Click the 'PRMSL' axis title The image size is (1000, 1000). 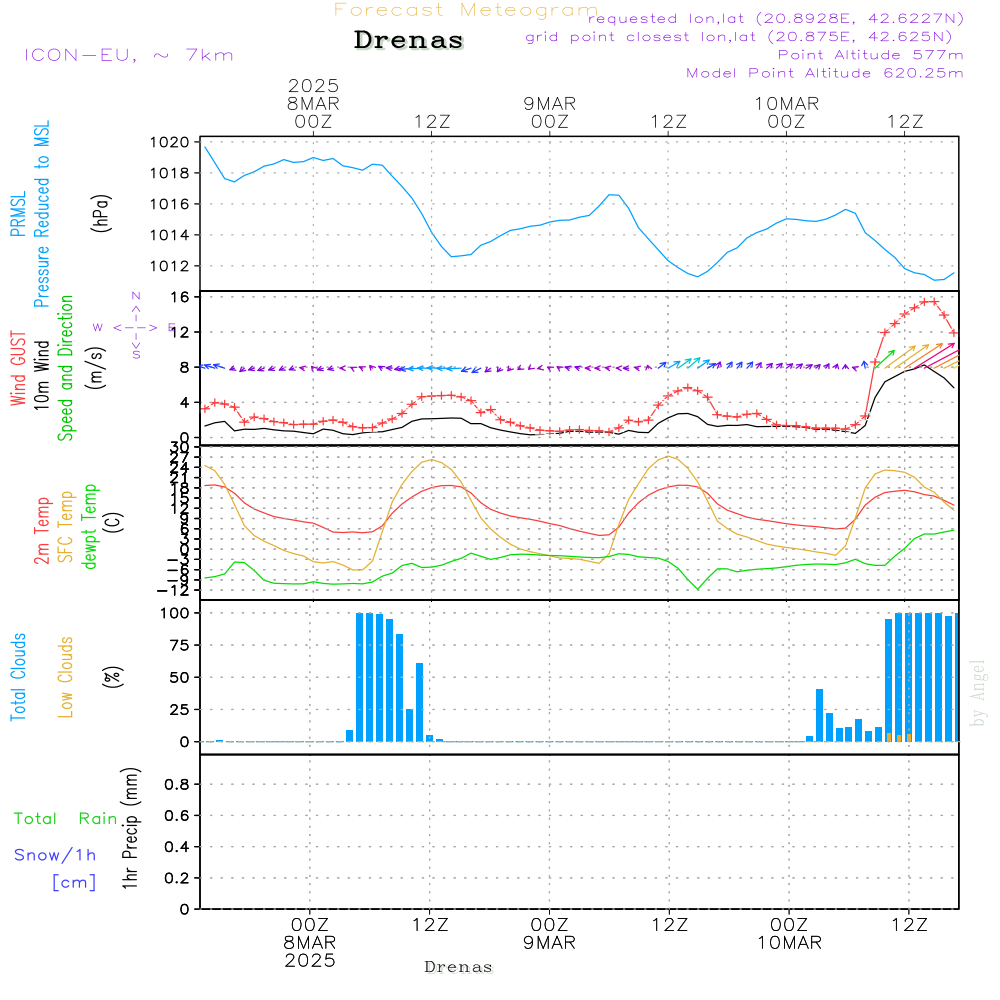point(18,214)
